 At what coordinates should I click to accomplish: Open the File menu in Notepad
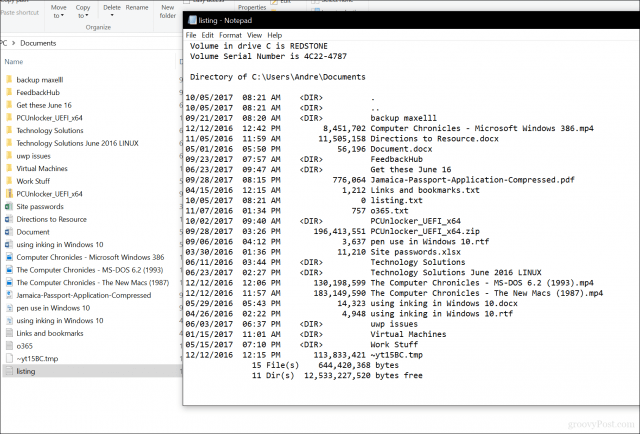[x=191, y=35]
